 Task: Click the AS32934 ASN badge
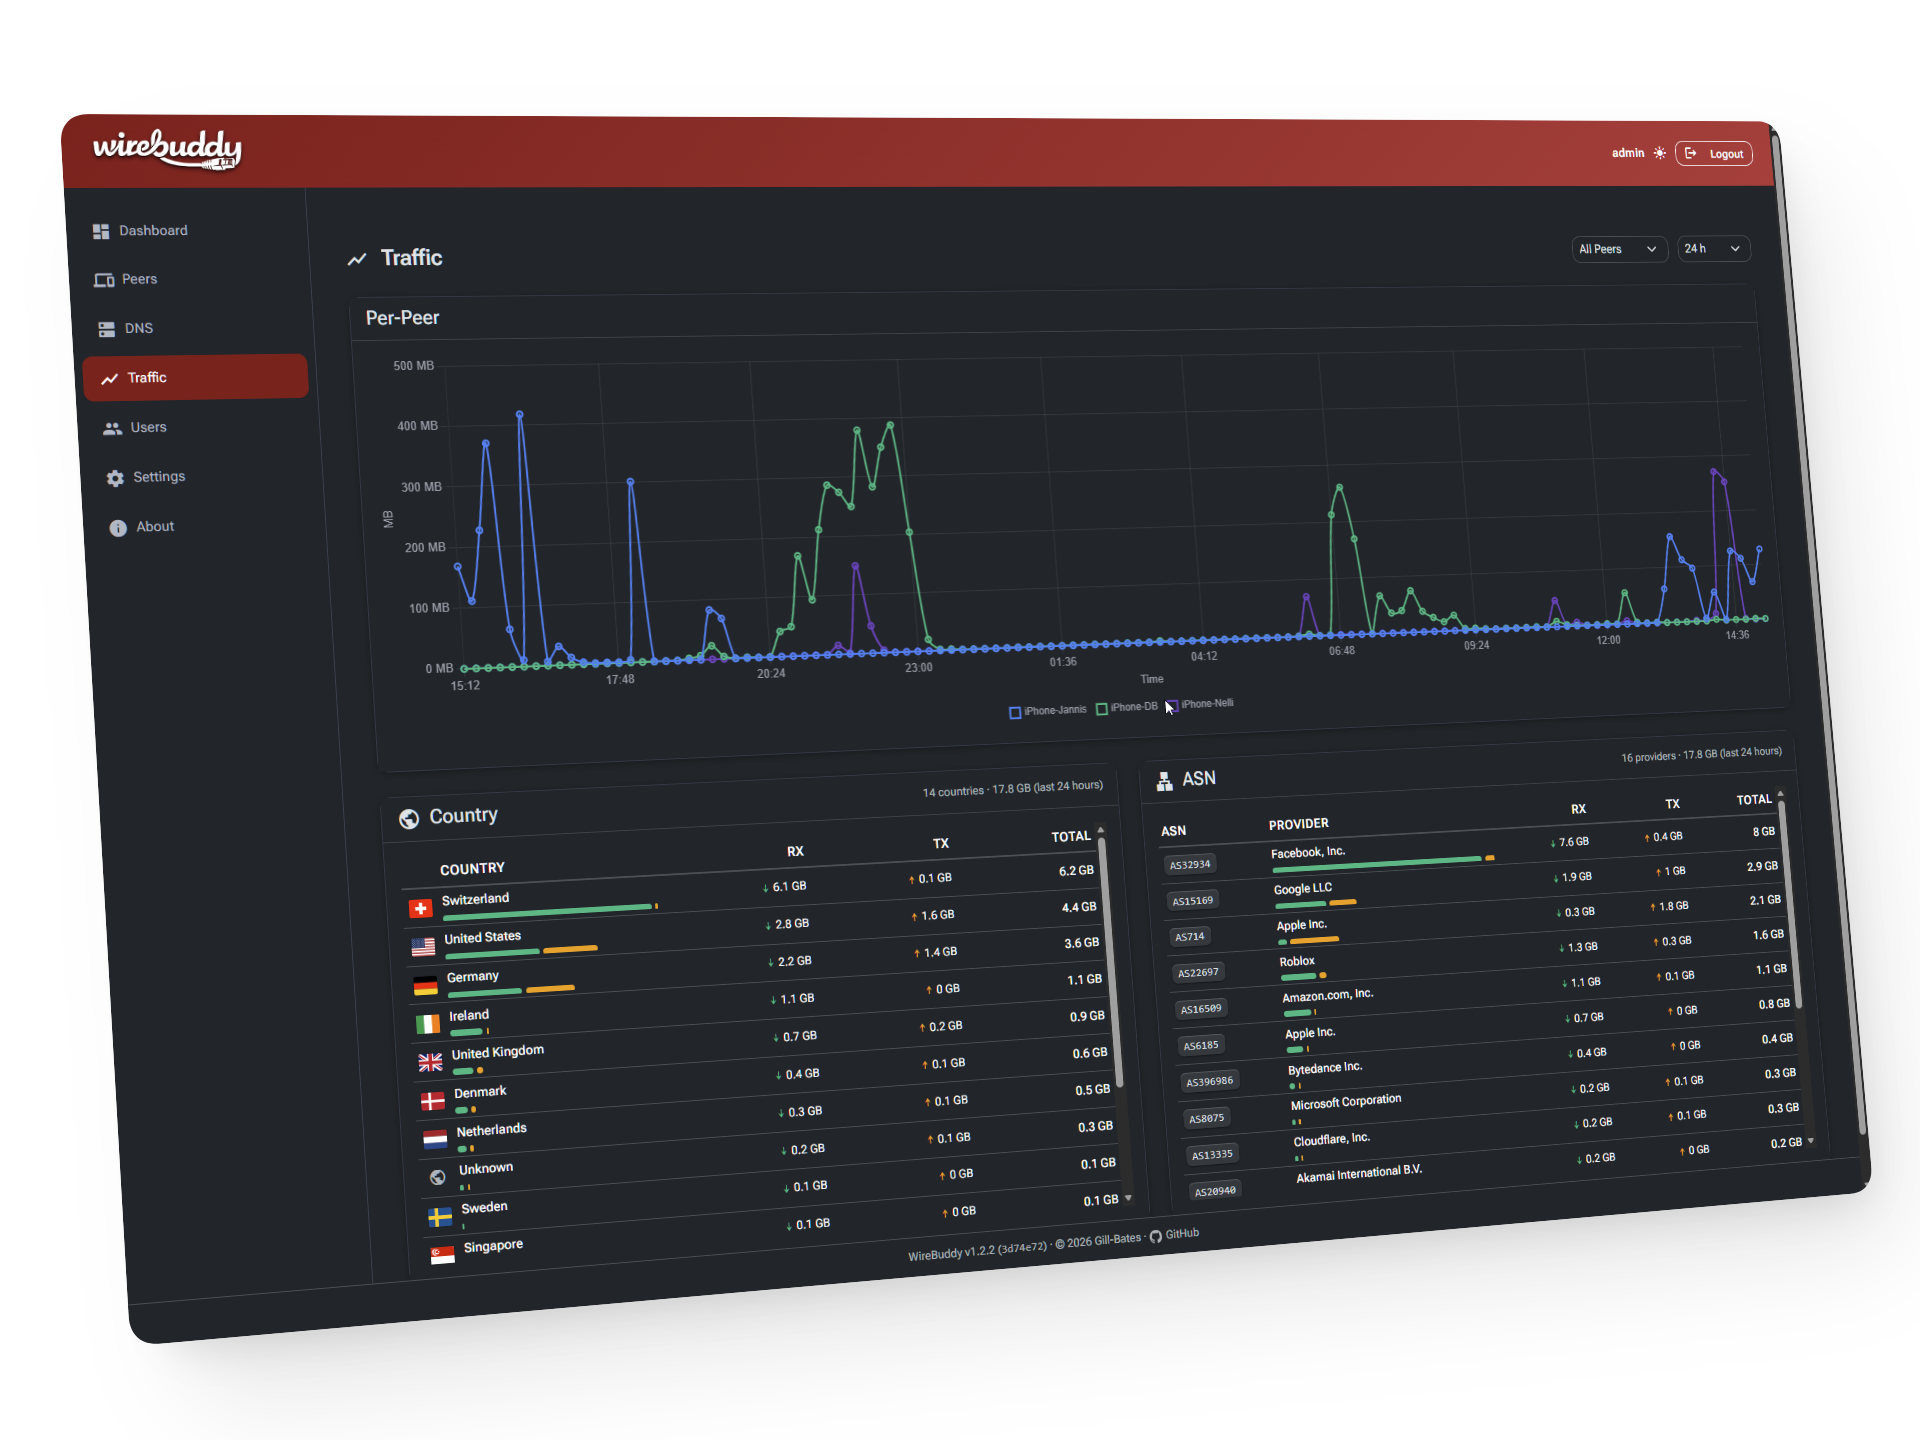coord(1190,865)
